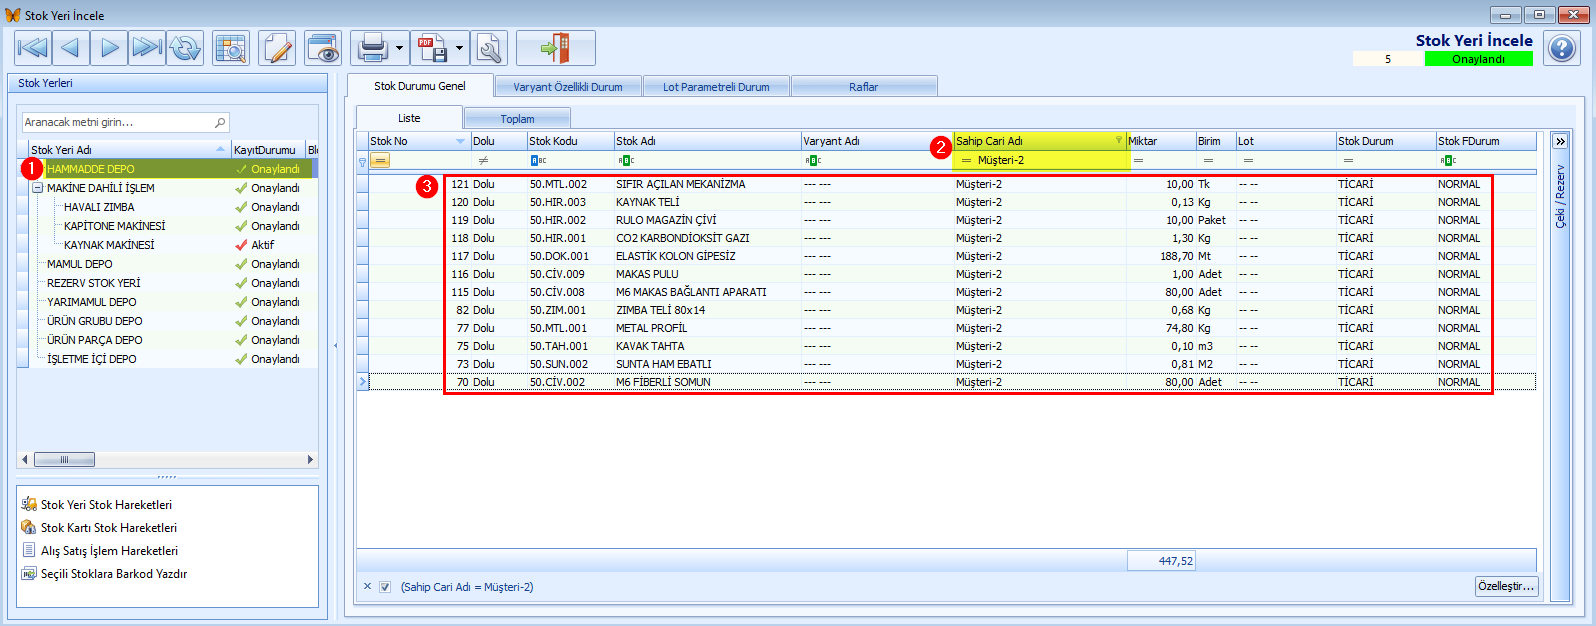Viewport: 1596px width, 626px height.
Task: Click the edit document pencil icon
Action: tap(277, 48)
